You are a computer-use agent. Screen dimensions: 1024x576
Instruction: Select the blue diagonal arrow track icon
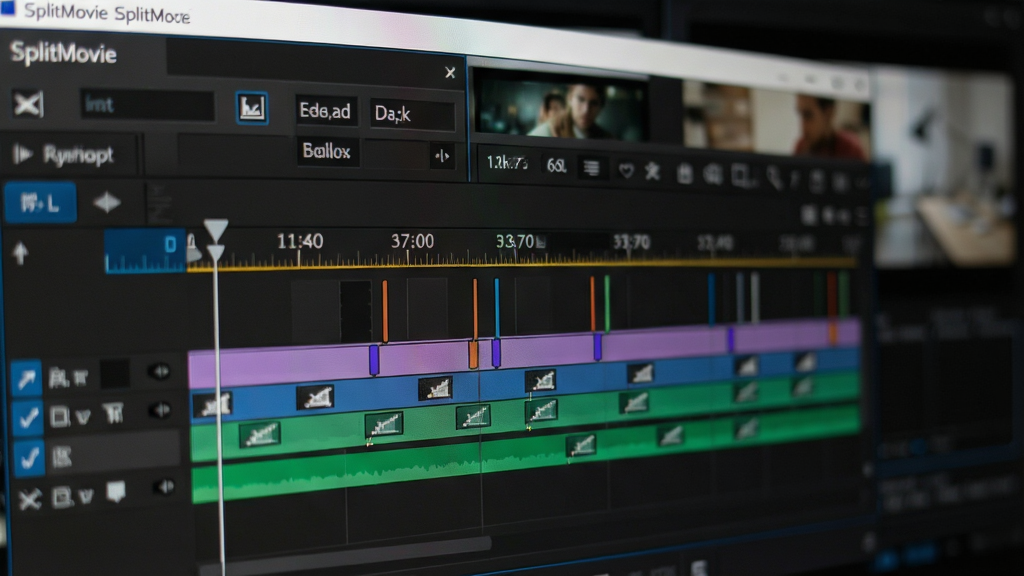point(26,378)
